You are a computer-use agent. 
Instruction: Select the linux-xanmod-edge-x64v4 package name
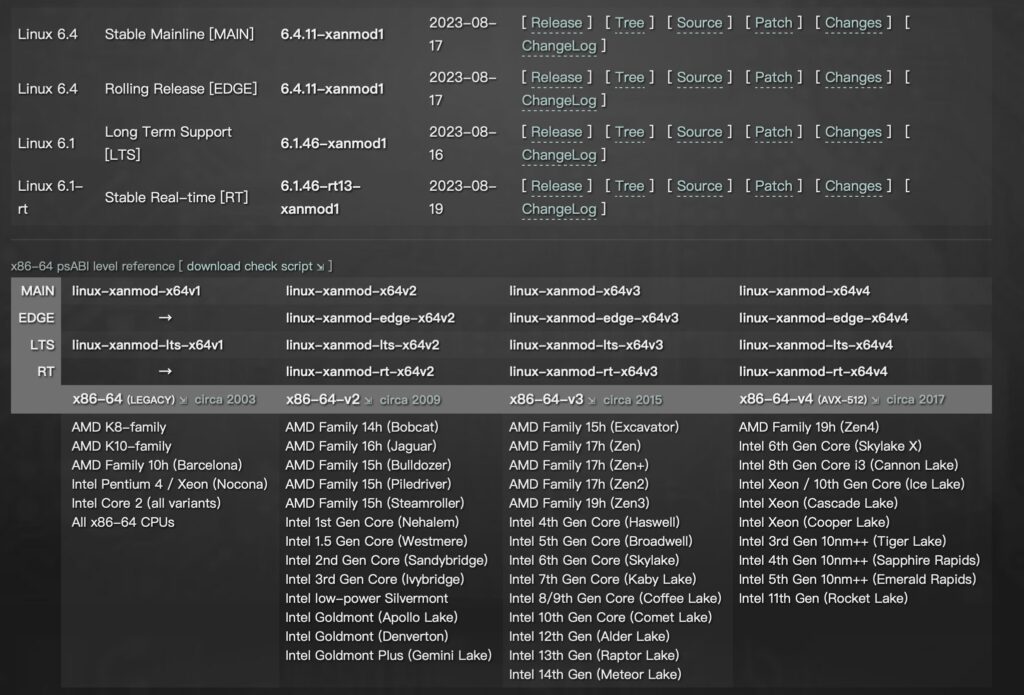[x=823, y=318]
